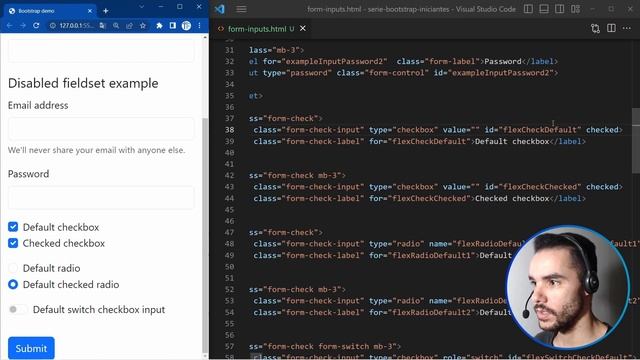640x360 pixels.
Task: Open VS Code hamburger application menu
Action: point(241,9)
